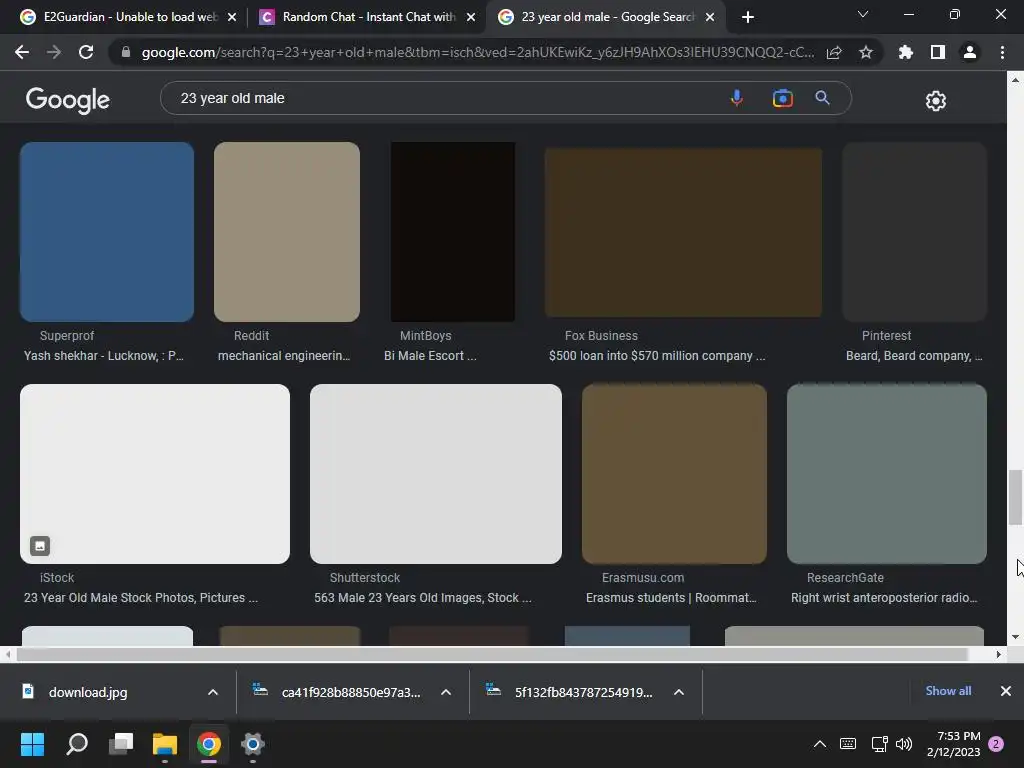Image resolution: width=1024 pixels, height=768 pixels.
Task: Click the licensable badge on the iStock image
Action: click(40, 546)
